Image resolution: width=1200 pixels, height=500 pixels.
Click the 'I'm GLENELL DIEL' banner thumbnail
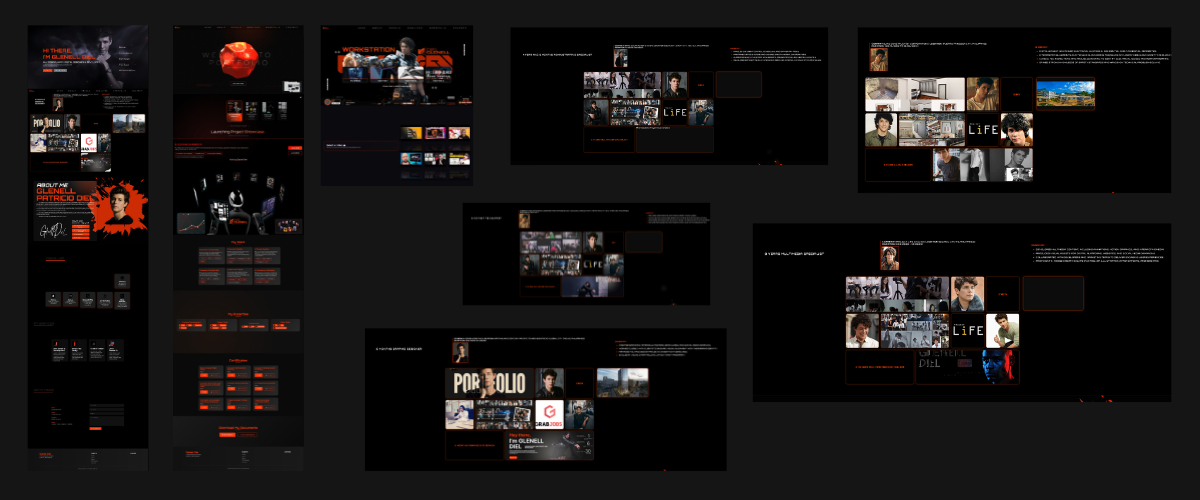[549, 445]
